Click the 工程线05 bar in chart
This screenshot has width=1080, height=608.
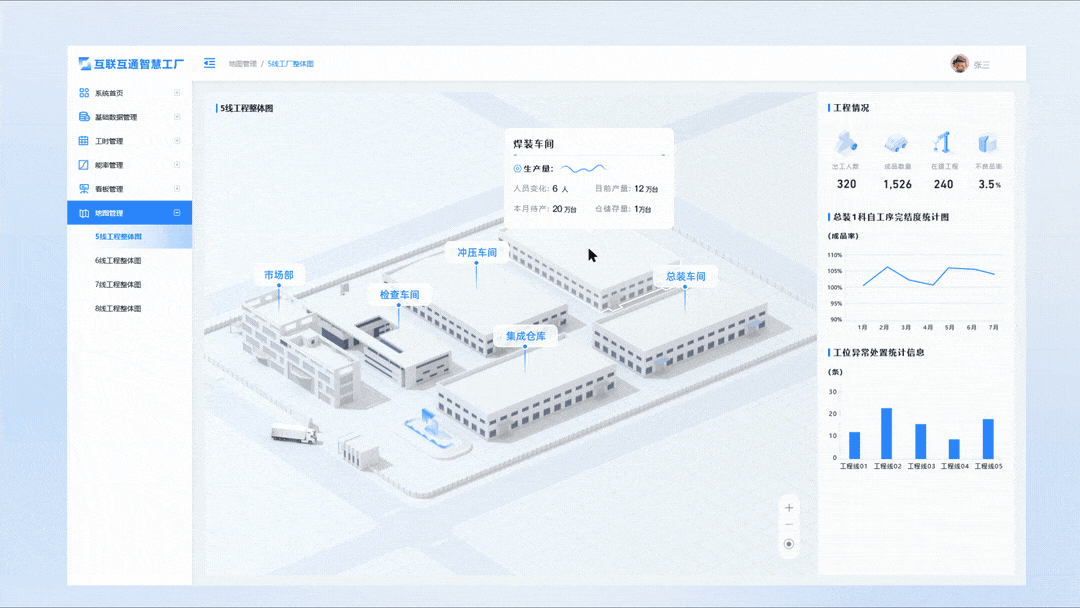[x=988, y=439]
